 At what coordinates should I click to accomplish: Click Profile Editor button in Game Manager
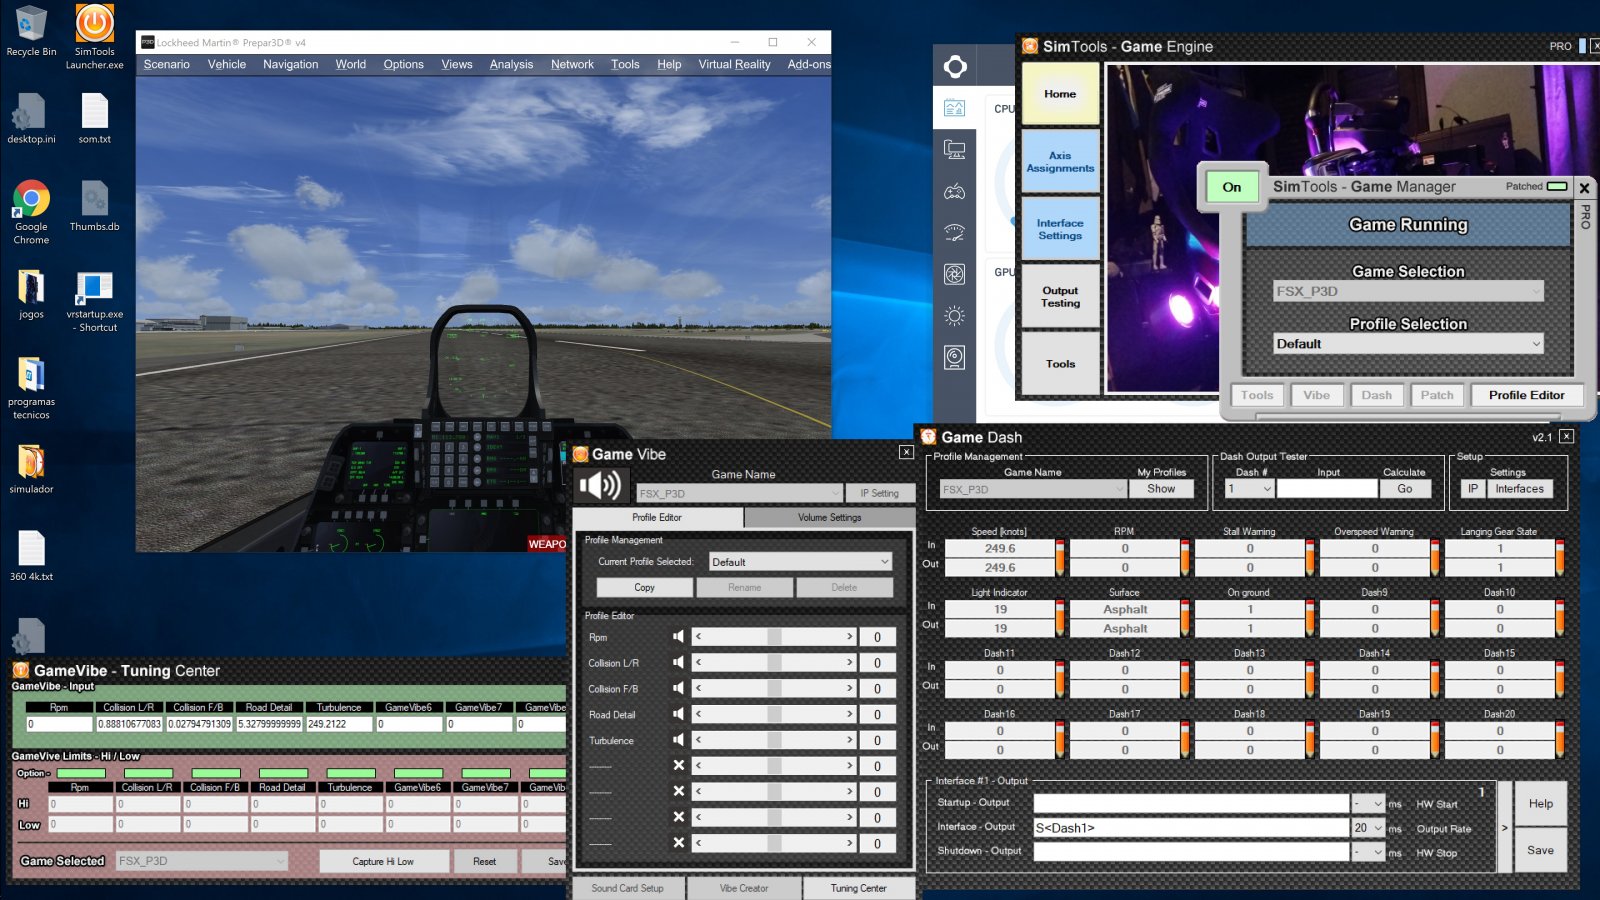click(x=1526, y=395)
